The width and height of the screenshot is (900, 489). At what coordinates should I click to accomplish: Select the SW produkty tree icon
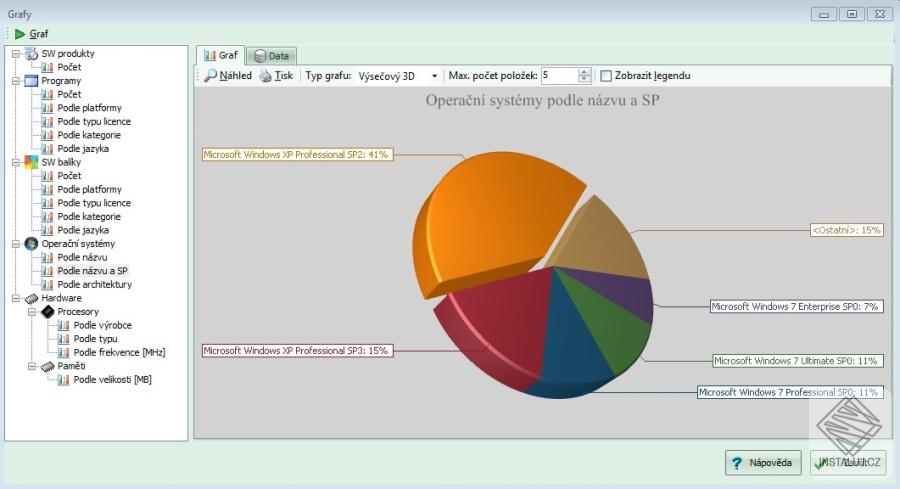32,53
